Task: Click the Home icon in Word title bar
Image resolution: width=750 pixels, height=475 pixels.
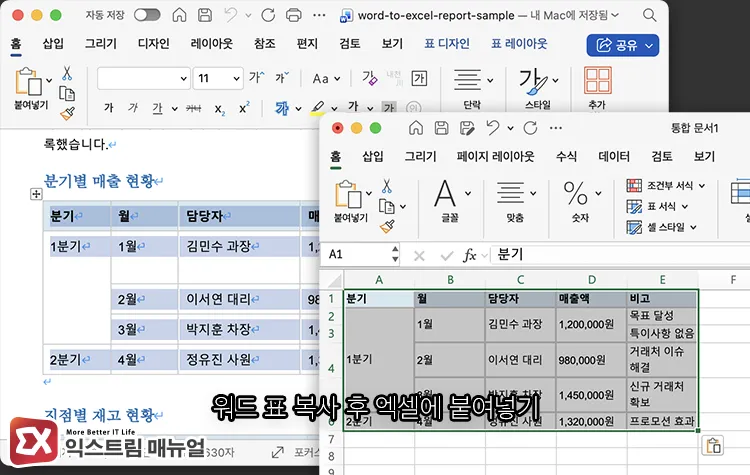Action: [x=179, y=15]
